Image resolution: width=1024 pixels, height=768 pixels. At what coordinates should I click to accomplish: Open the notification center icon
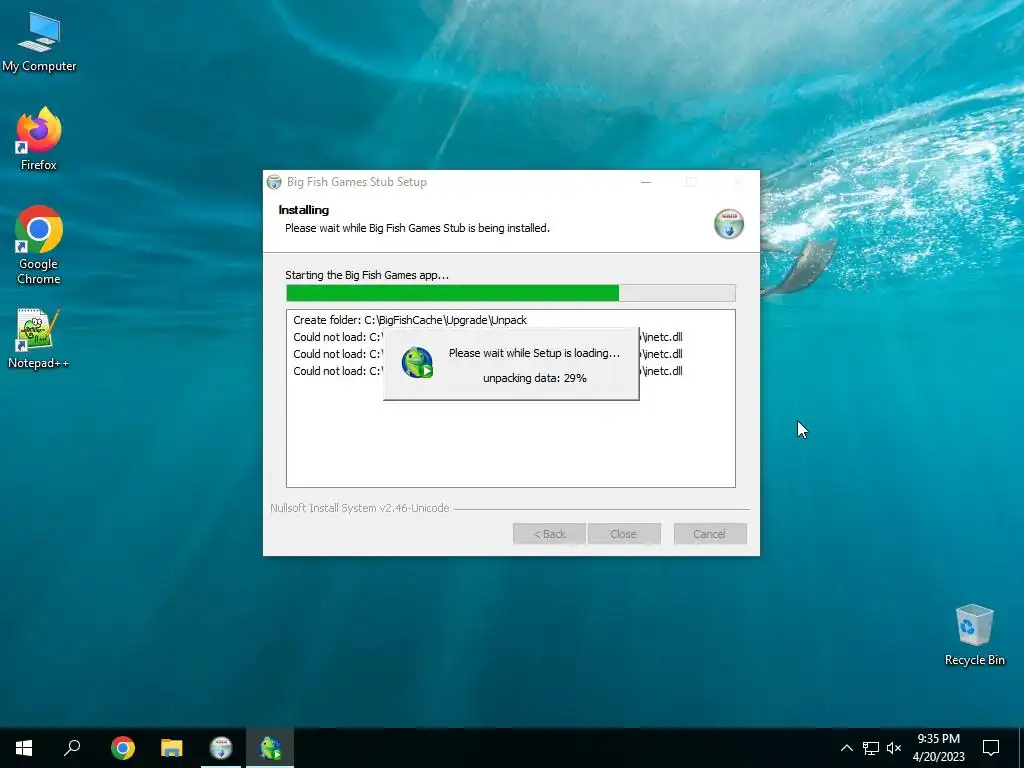click(x=991, y=748)
